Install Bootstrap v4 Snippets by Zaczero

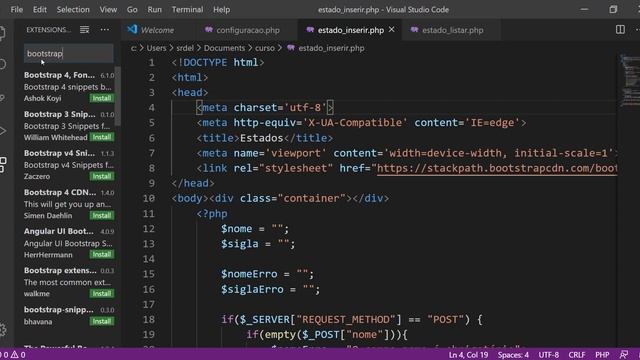coord(102,176)
